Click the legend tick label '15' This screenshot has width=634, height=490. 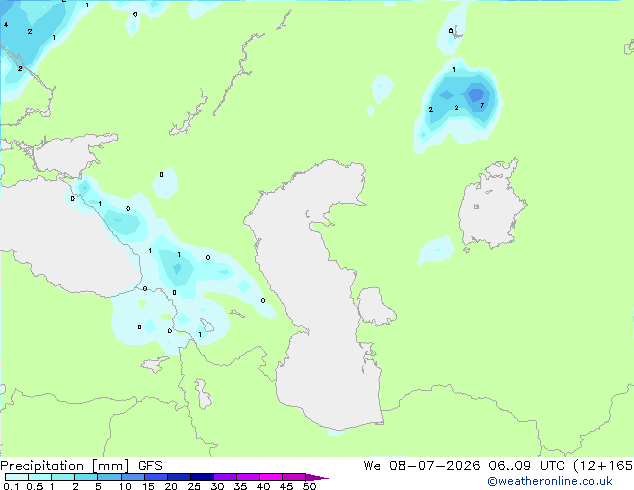click(x=148, y=486)
